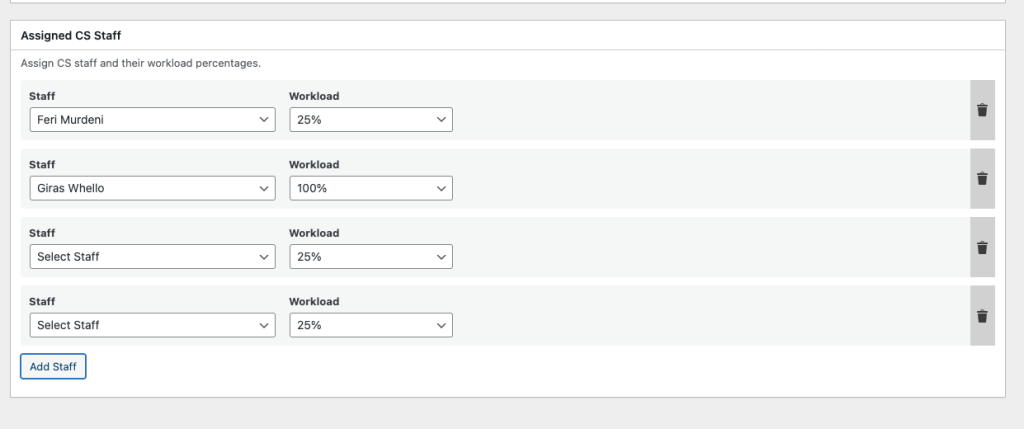Open the last row's workload dropdown
1024x429 pixels.
pyautogui.click(x=371, y=325)
